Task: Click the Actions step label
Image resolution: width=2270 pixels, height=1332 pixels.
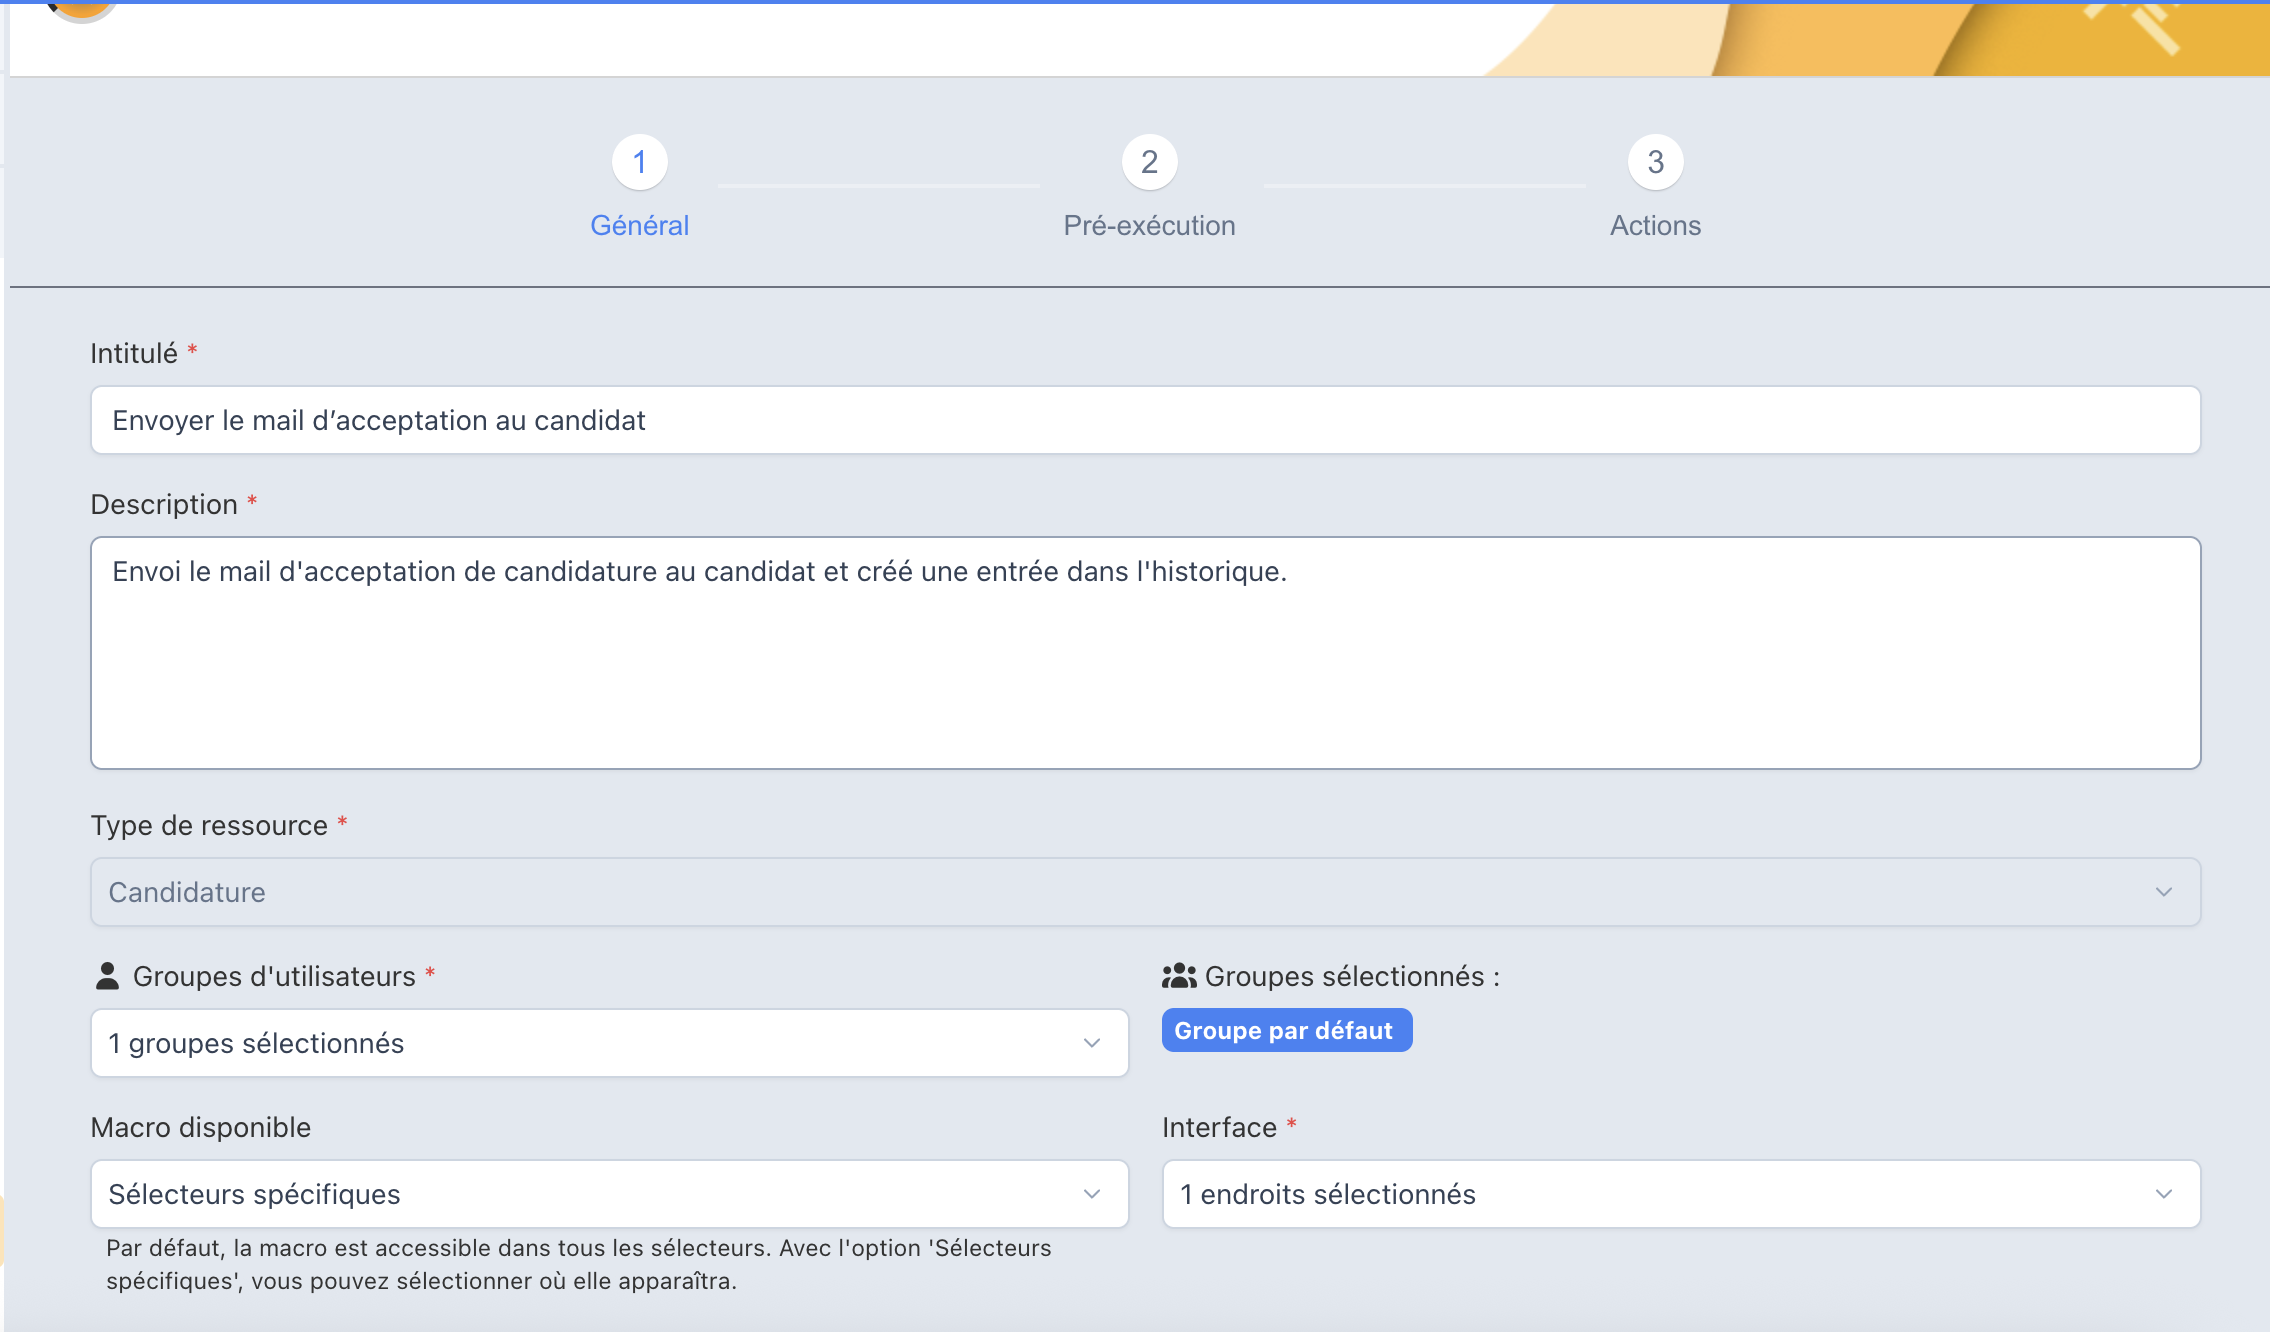Action: tap(1656, 226)
